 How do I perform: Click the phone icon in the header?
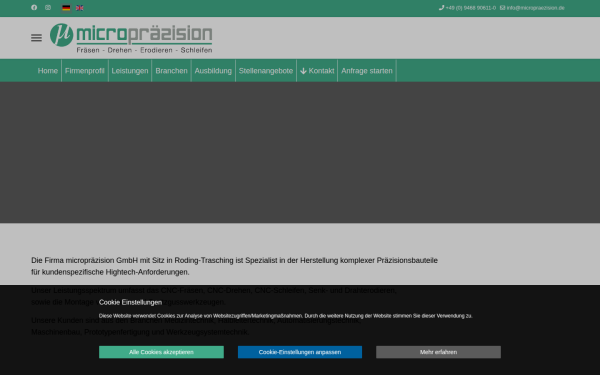coord(441,8)
